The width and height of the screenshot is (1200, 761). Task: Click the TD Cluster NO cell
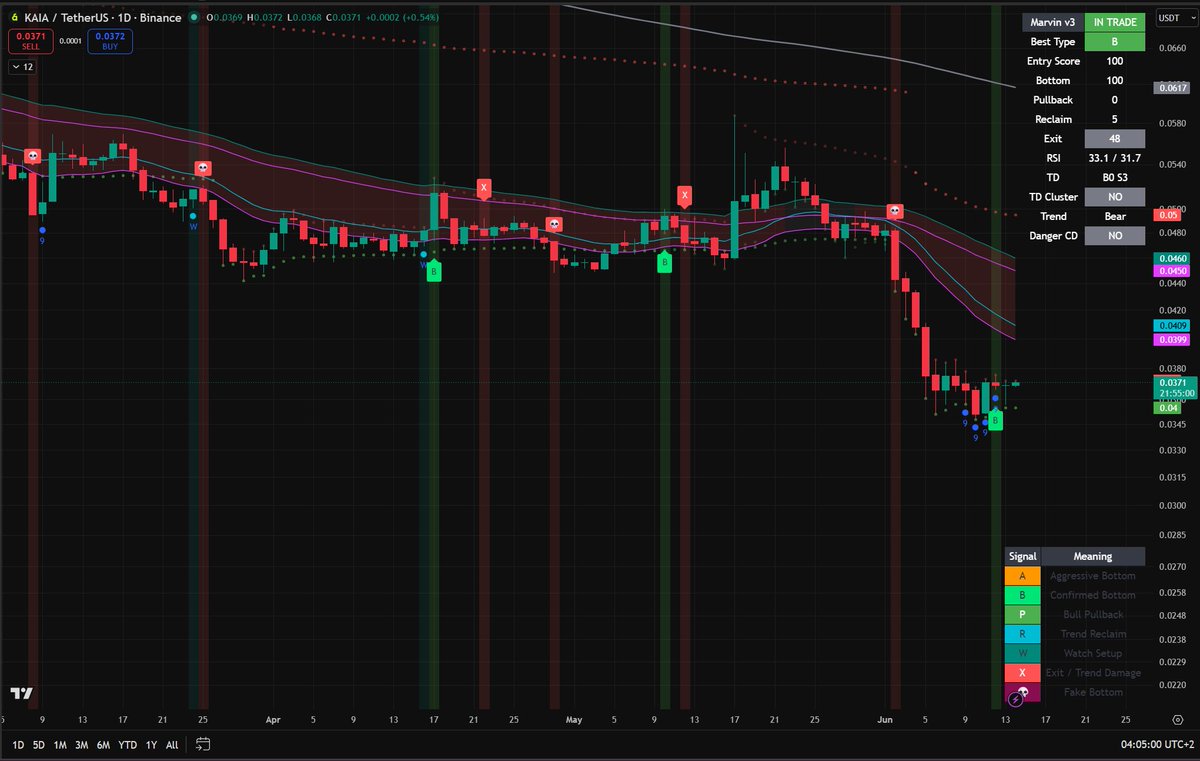point(1114,197)
